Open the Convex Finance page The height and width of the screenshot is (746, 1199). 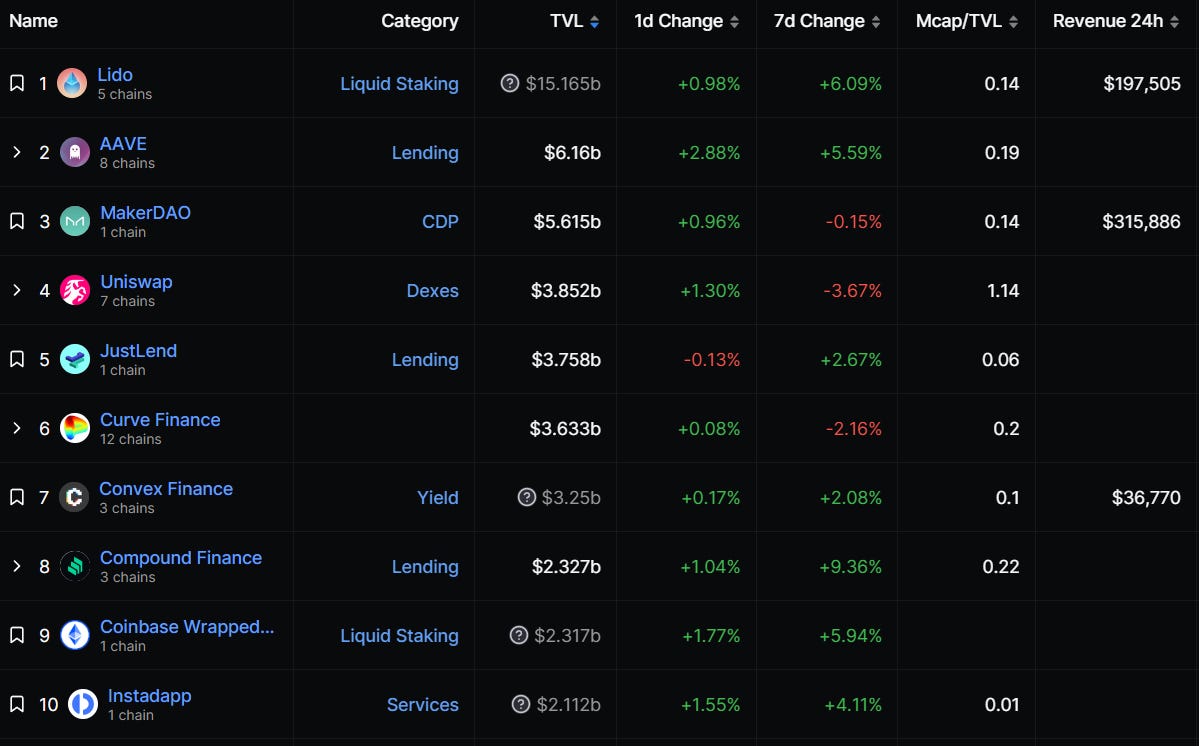[166, 488]
